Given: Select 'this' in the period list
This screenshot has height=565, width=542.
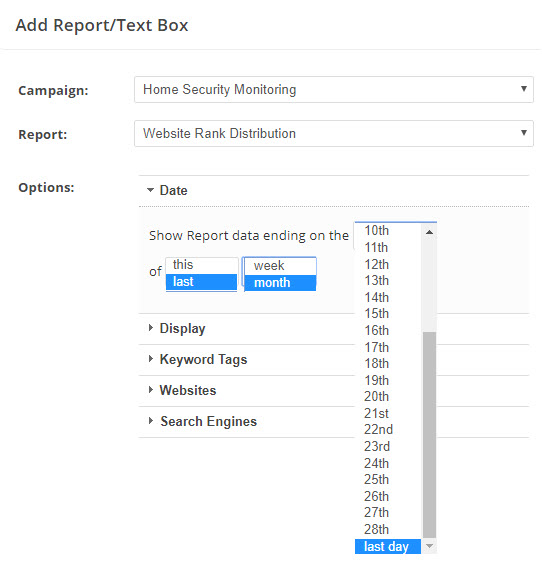Looking at the screenshot, I should 201,265.
